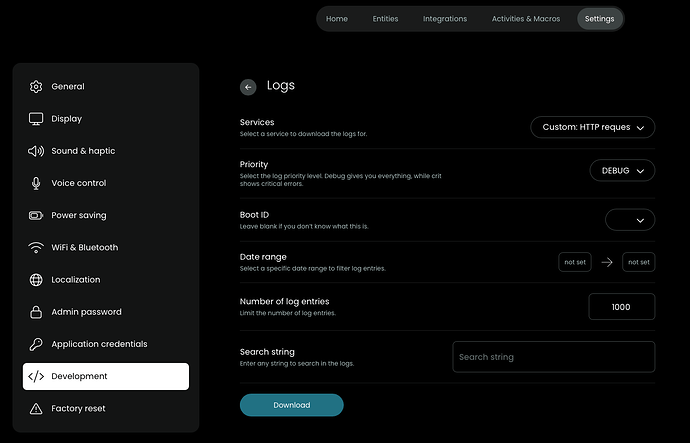This screenshot has height=443, width=690.
Task: Open Application credentials settings
Action: [x=106, y=344]
